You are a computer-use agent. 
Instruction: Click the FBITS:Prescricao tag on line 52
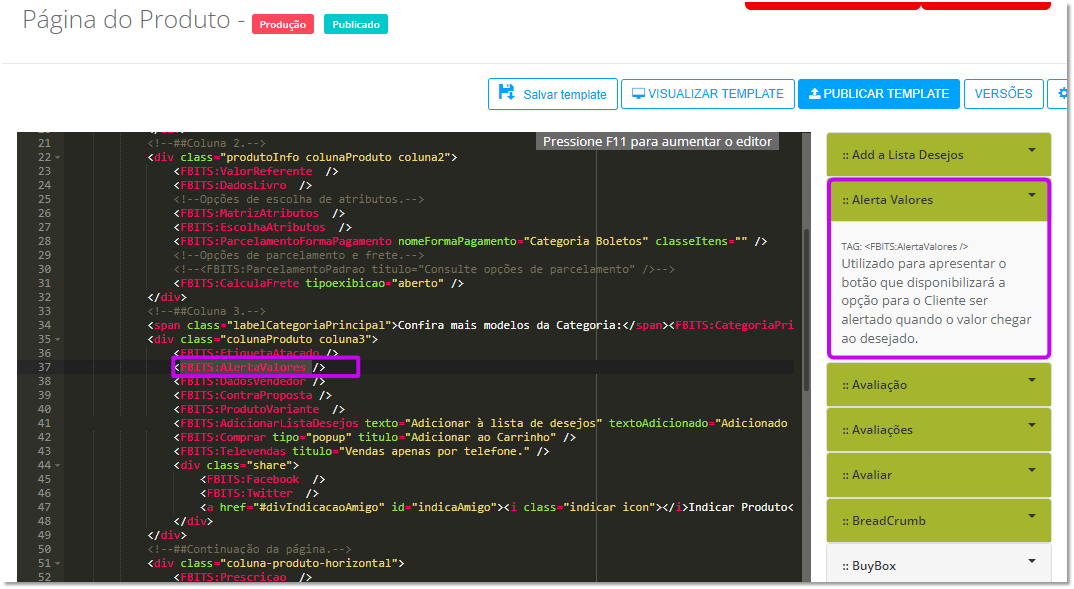click(234, 577)
